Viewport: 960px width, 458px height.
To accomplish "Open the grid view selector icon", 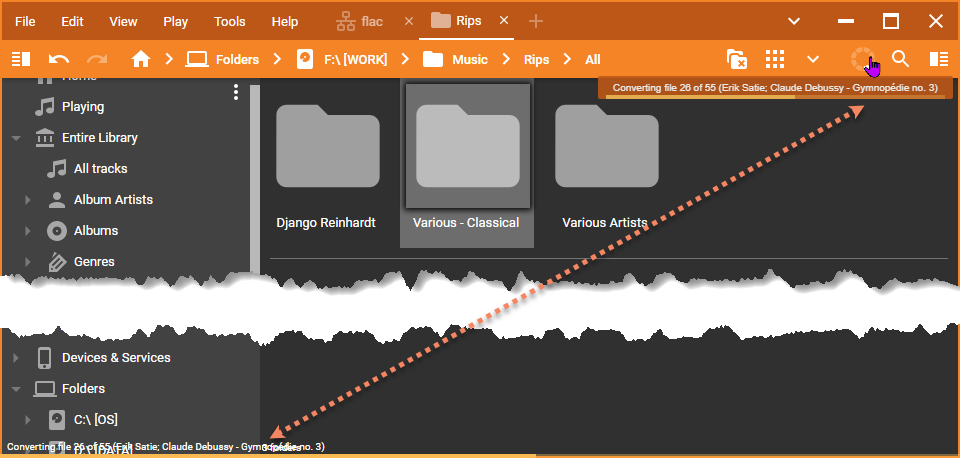I will click(775, 59).
